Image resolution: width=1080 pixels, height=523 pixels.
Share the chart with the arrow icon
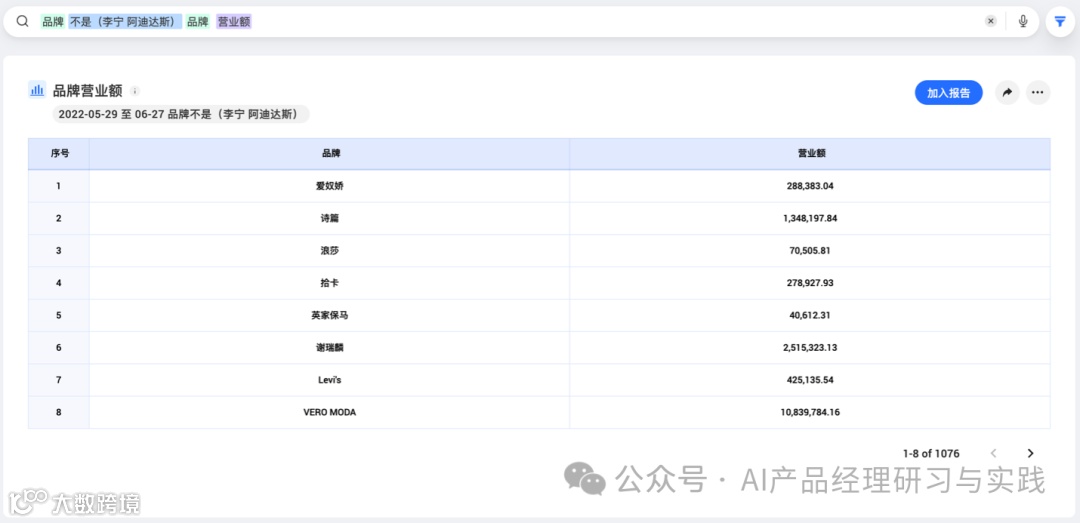pos(1007,93)
